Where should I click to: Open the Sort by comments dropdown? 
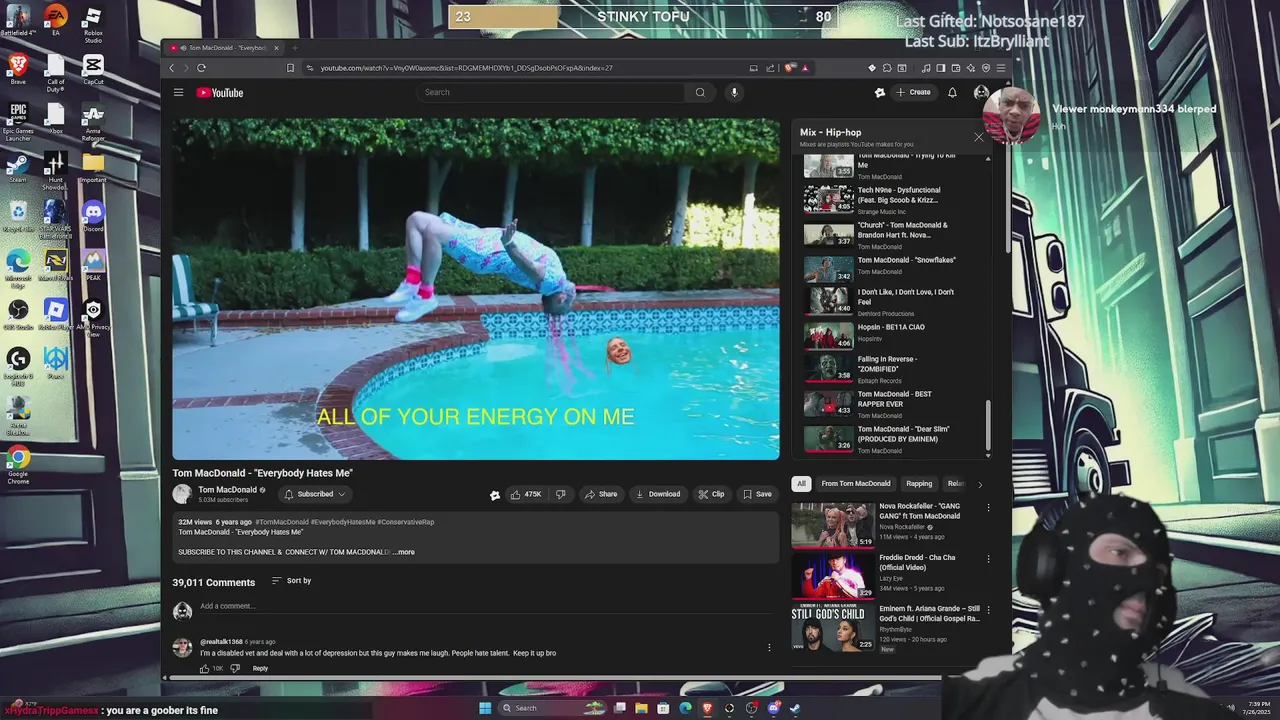coord(291,581)
